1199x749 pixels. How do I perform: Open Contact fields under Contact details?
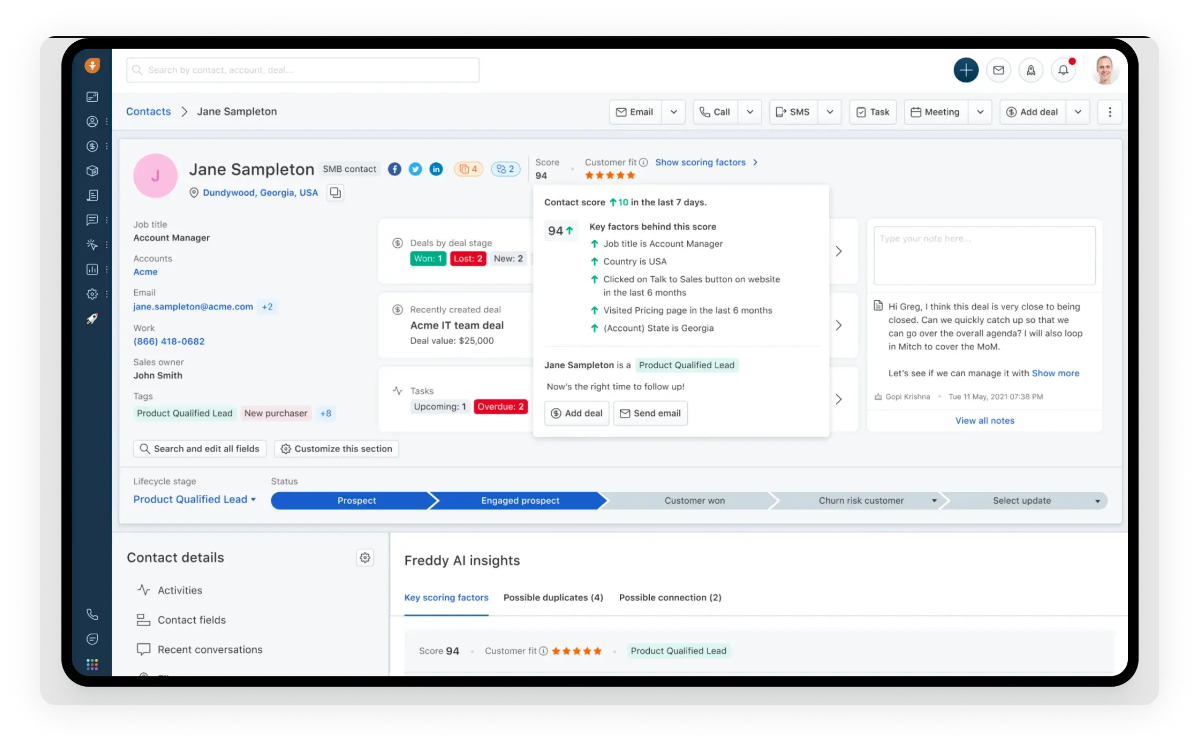[191, 621]
